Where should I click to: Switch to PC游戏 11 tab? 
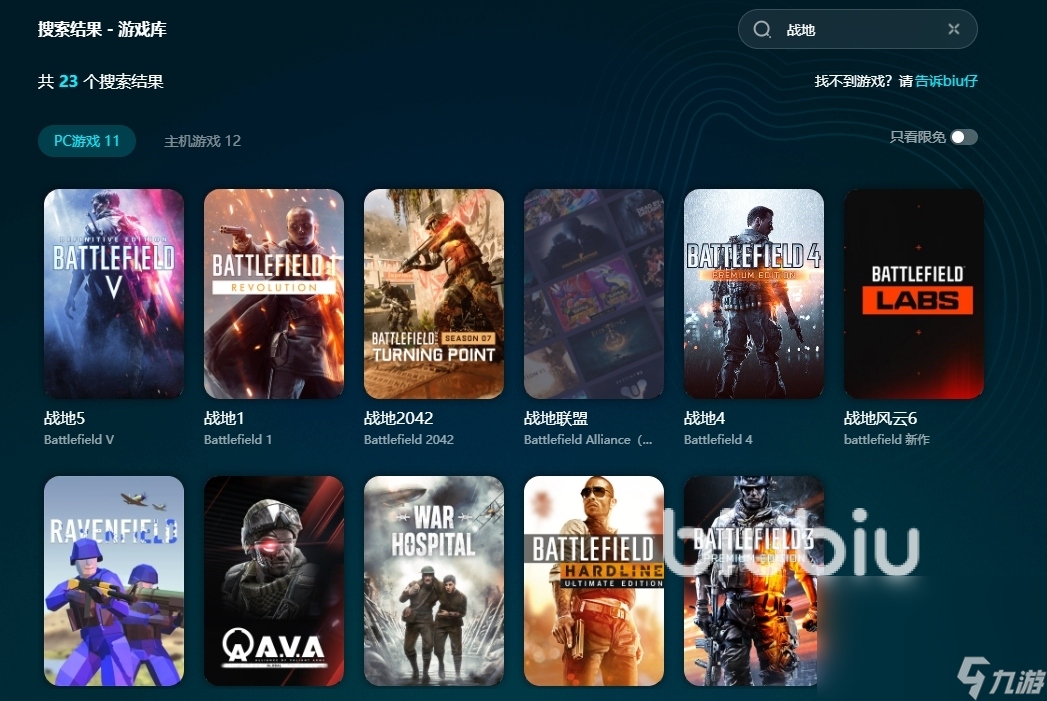(87, 141)
